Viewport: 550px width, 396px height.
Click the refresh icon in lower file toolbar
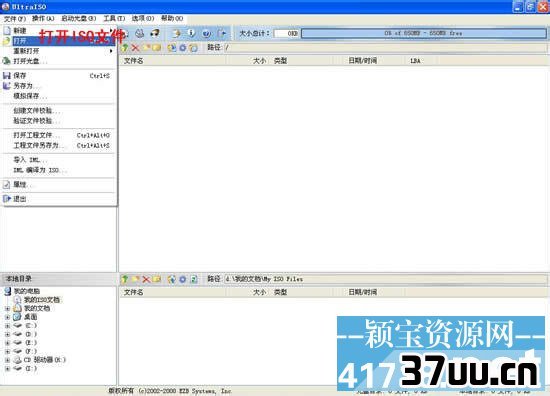click(x=194, y=279)
